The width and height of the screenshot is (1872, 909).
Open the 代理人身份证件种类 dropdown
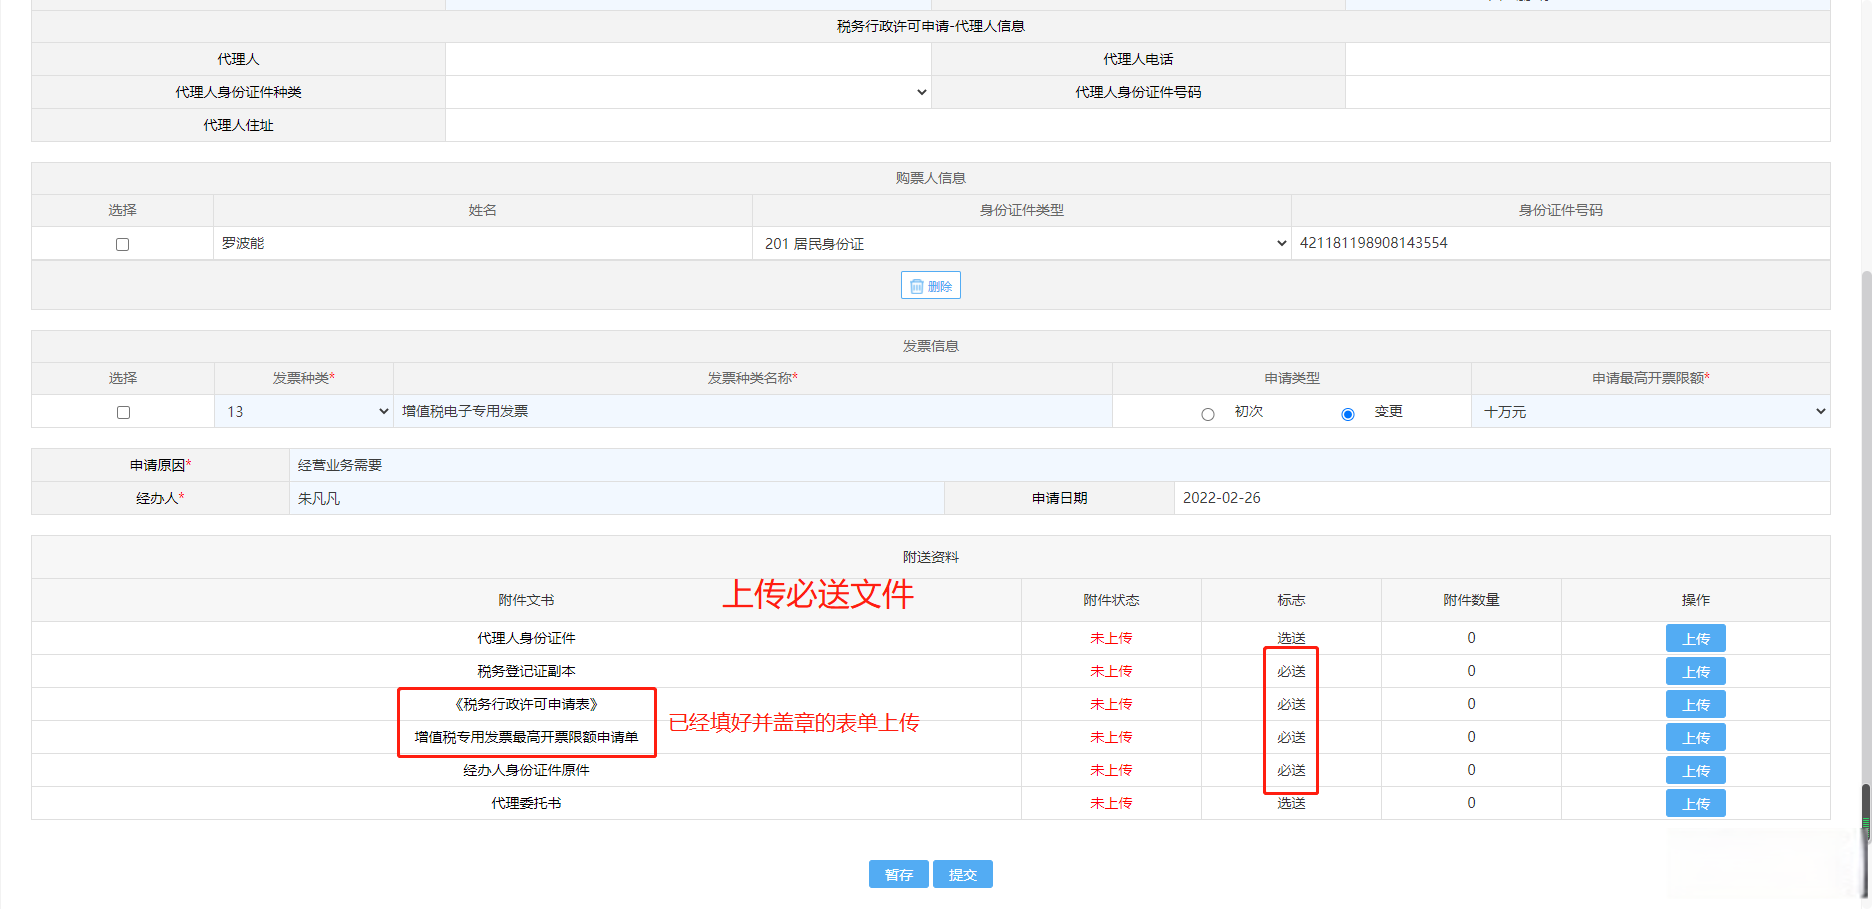(x=688, y=92)
